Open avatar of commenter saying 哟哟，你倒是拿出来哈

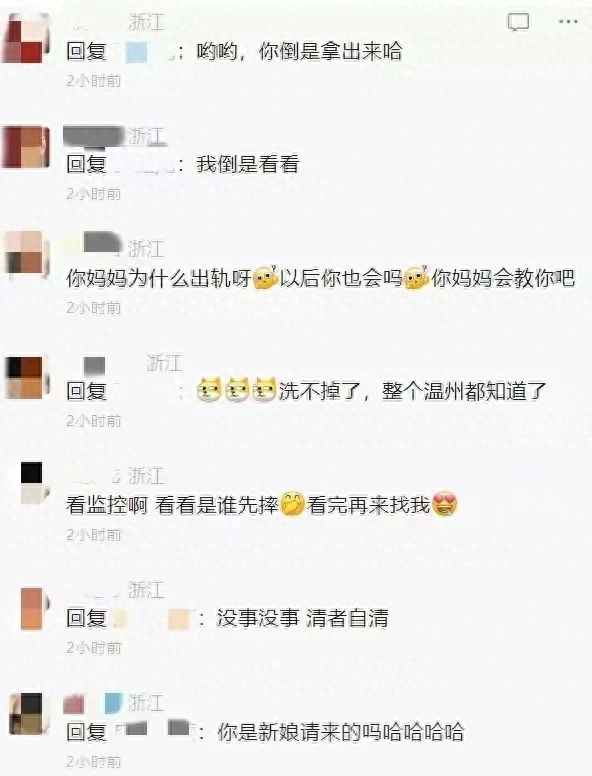pos(27,38)
